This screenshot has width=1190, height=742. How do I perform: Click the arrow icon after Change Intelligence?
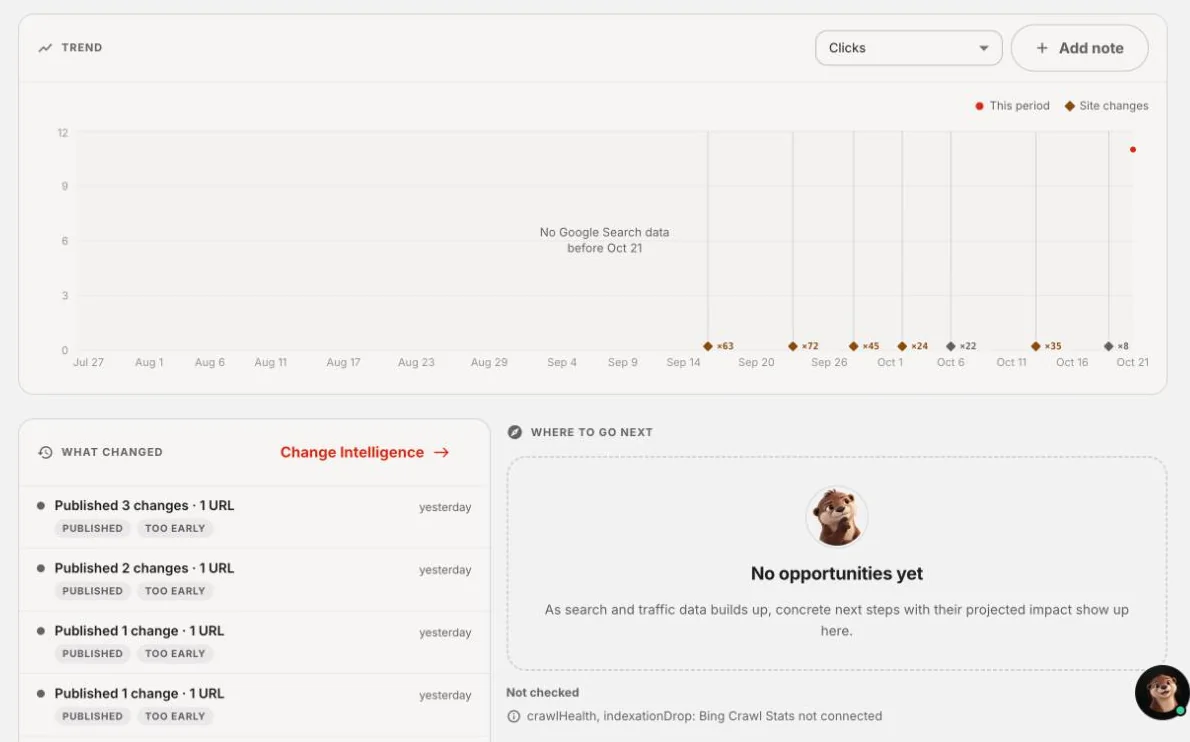(x=442, y=452)
